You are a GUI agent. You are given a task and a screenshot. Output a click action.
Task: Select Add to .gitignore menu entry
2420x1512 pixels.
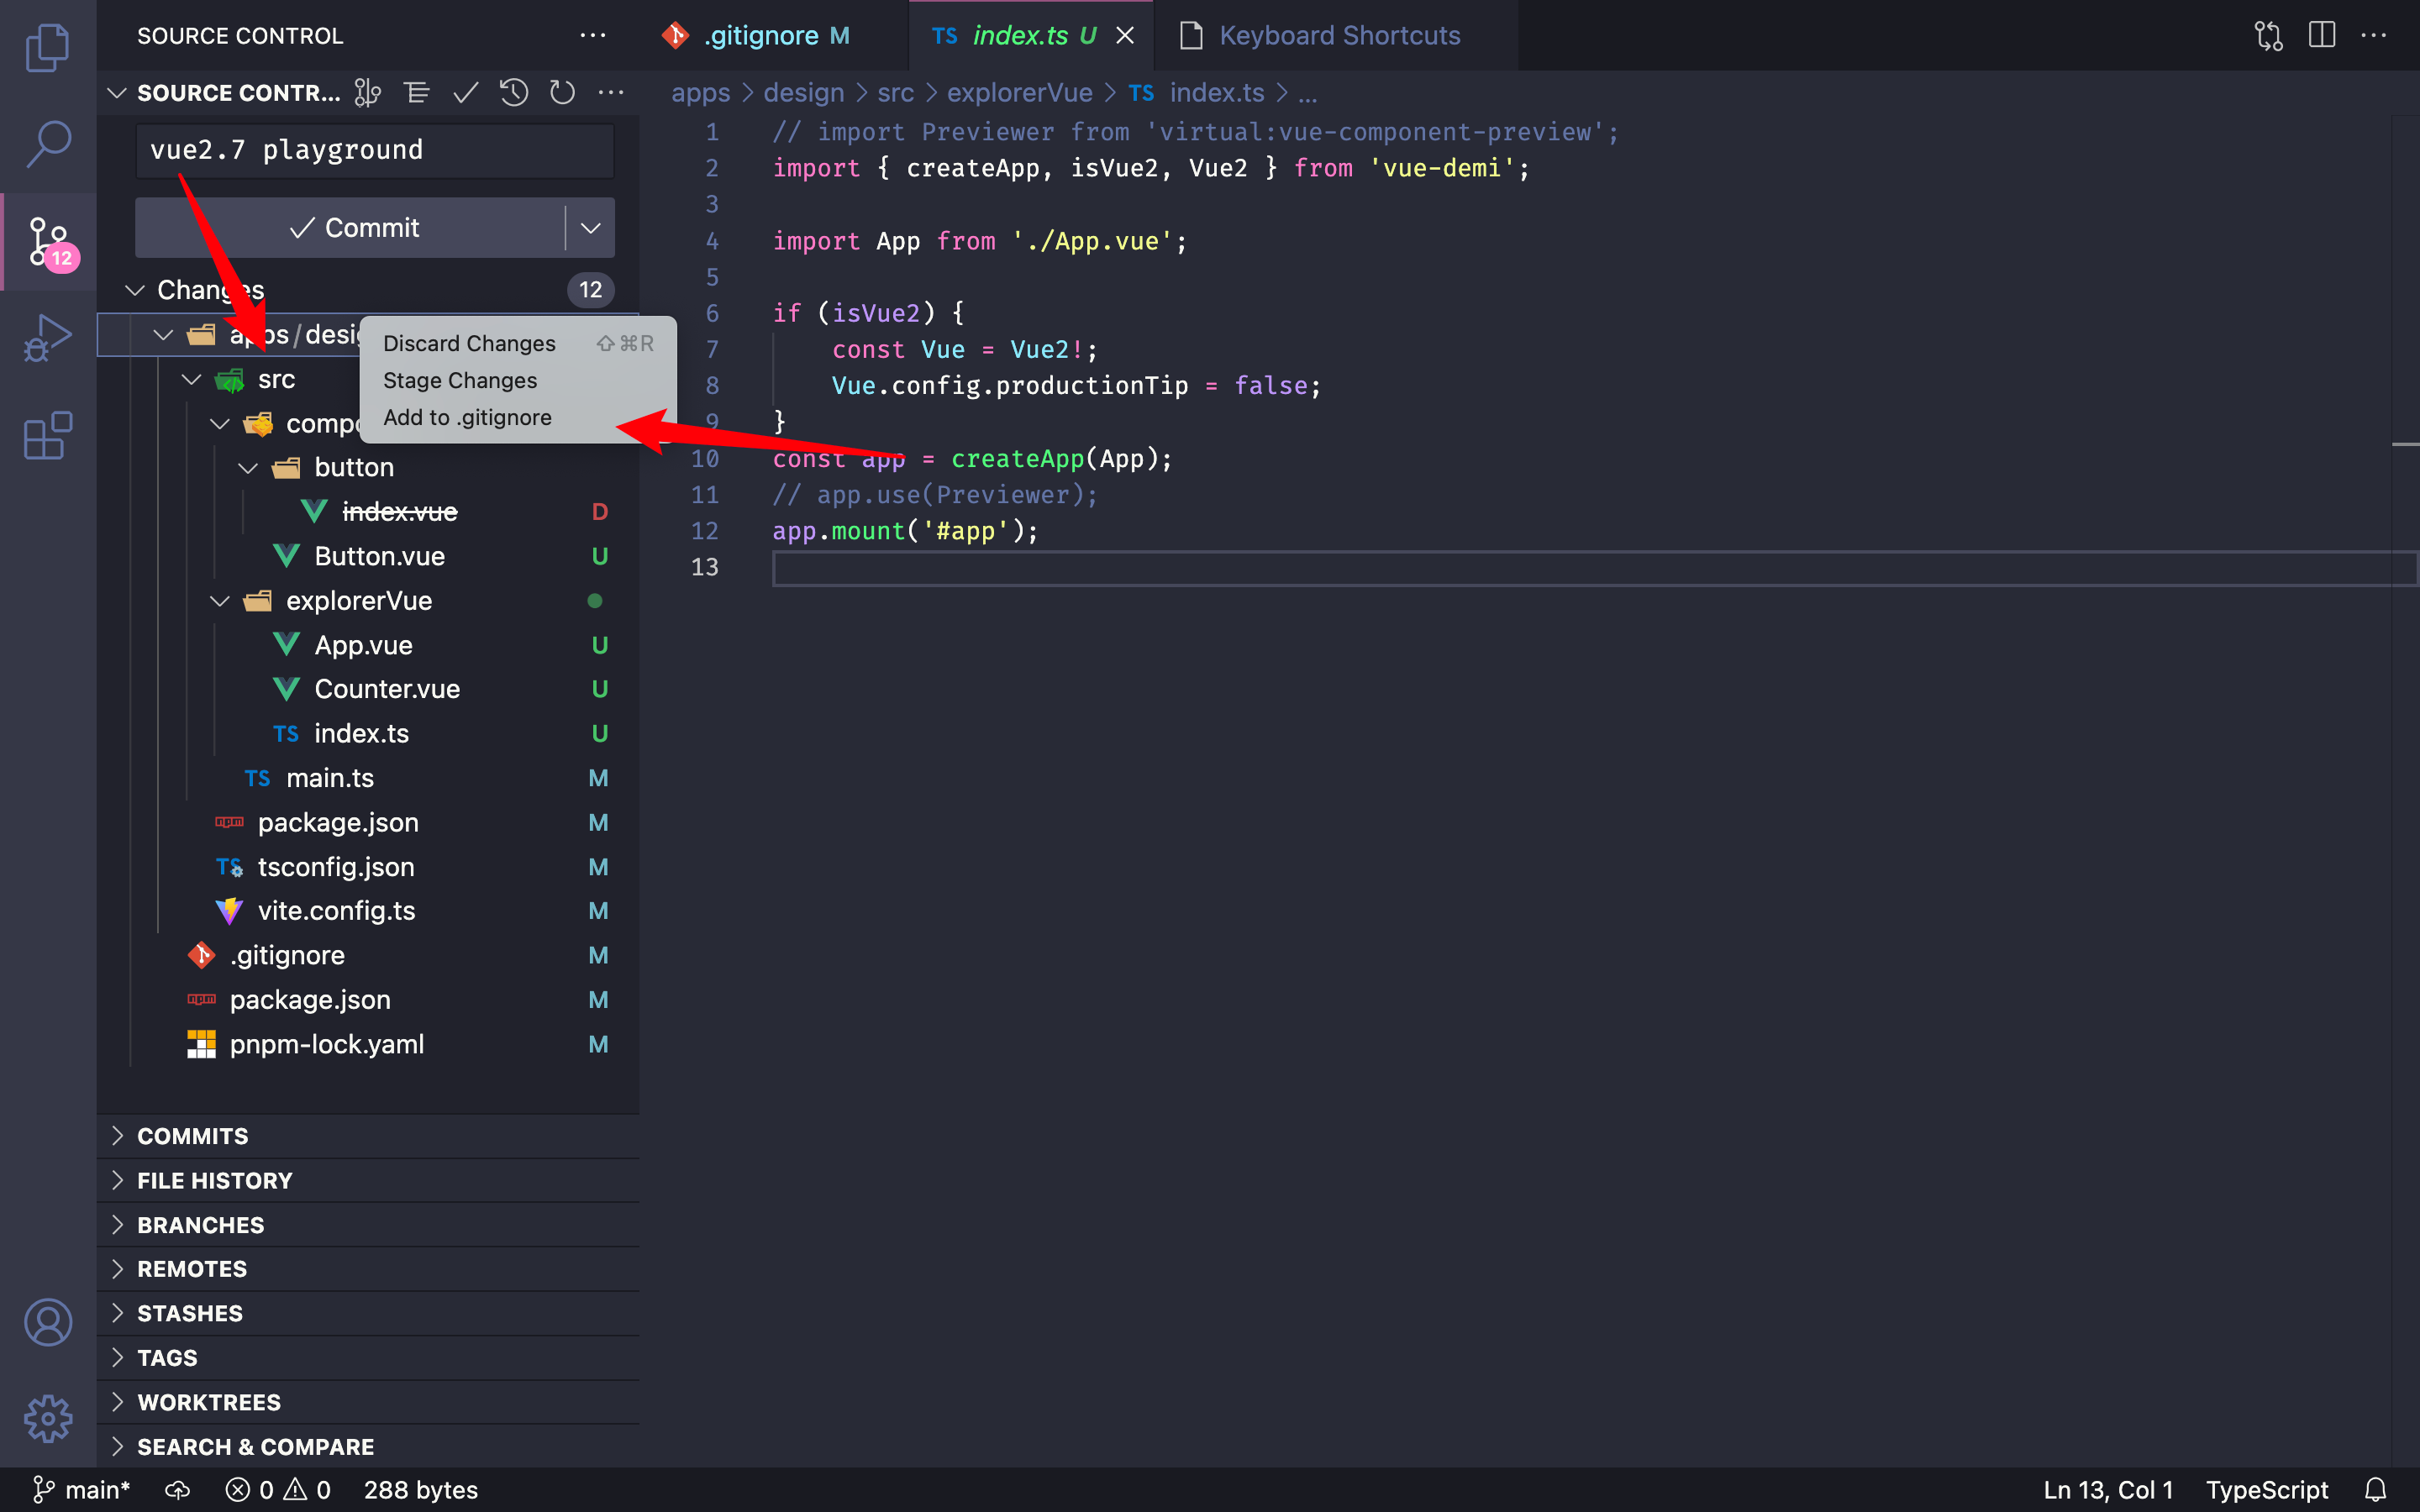click(x=467, y=417)
